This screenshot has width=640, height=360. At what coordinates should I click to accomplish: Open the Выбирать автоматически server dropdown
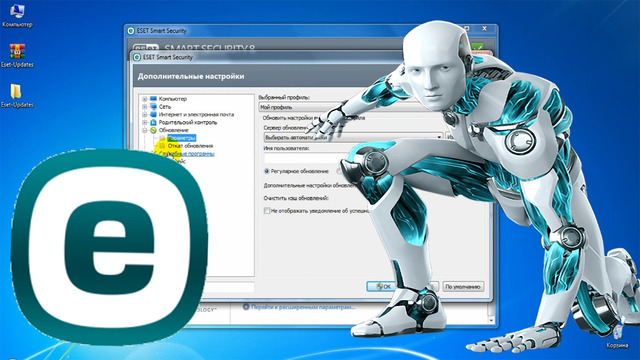tap(353, 138)
